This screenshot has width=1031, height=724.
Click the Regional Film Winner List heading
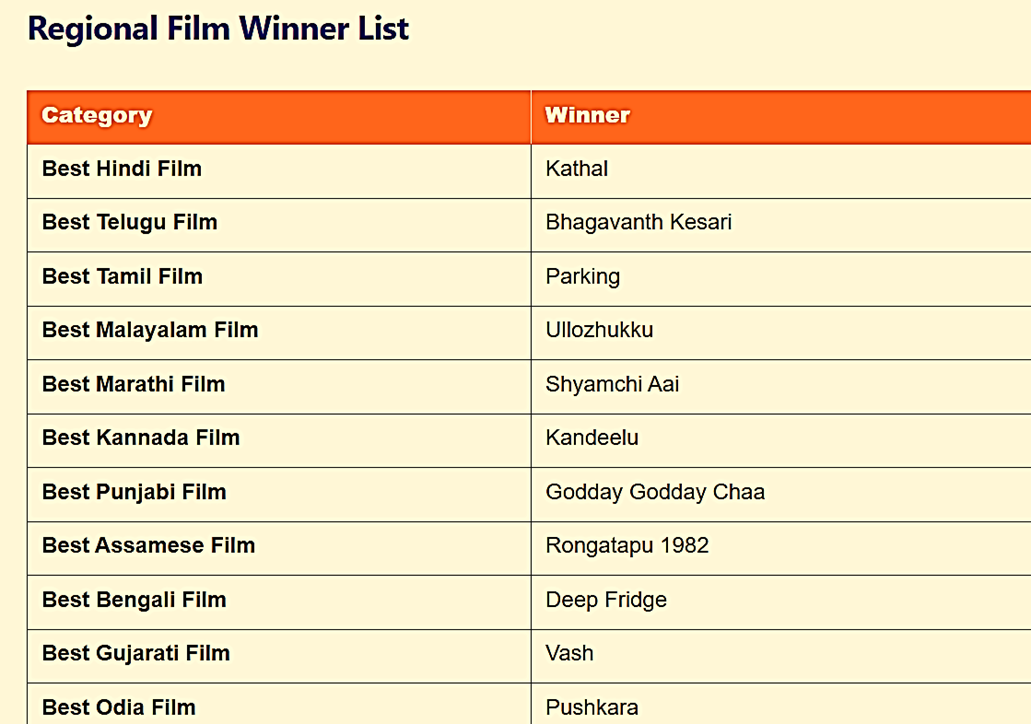(x=218, y=29)
